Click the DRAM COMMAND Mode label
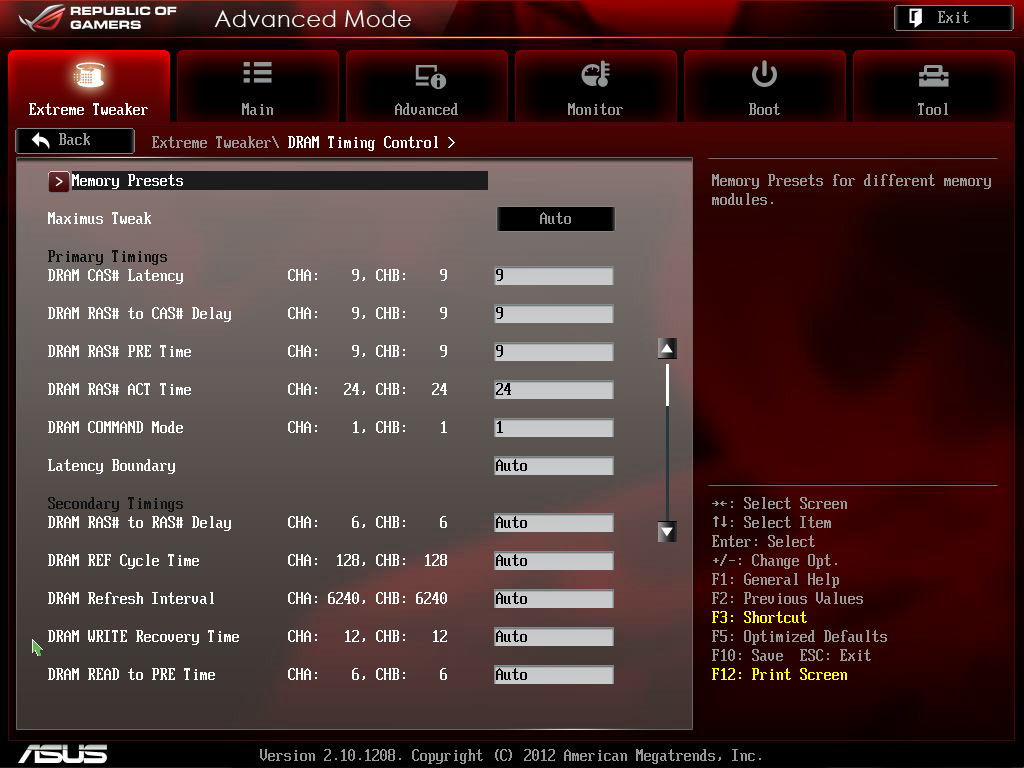Screen dimensions: 1024x768 116,428
